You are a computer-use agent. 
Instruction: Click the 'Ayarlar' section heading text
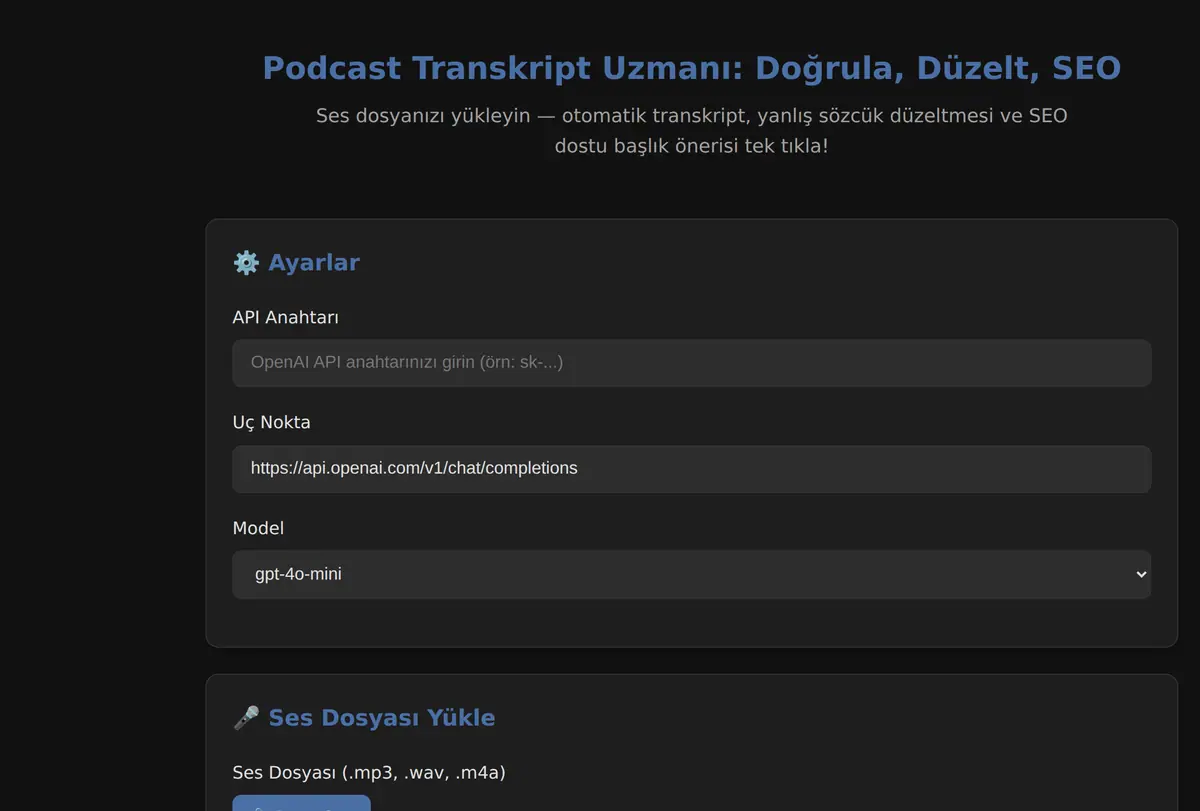click(x=314, y=263)
